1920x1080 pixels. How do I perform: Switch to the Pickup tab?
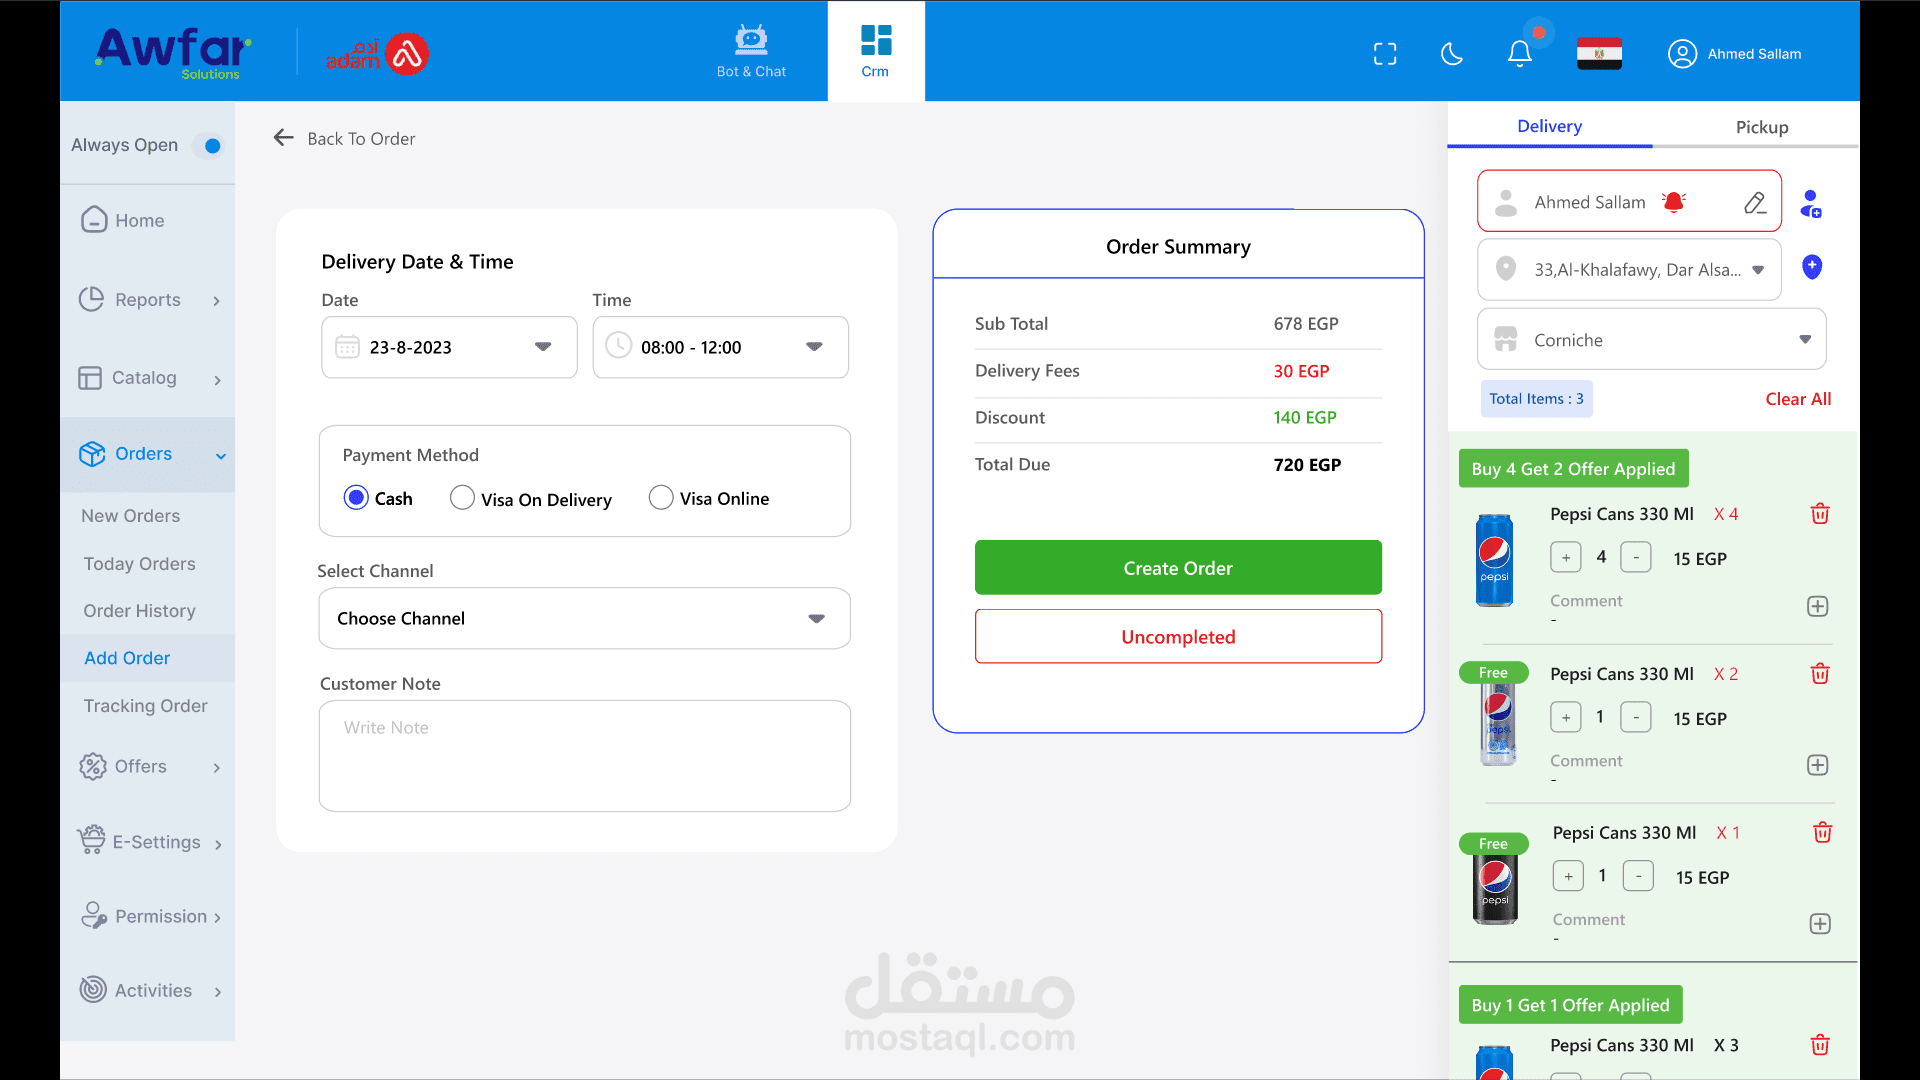(x=1761, y=127)
